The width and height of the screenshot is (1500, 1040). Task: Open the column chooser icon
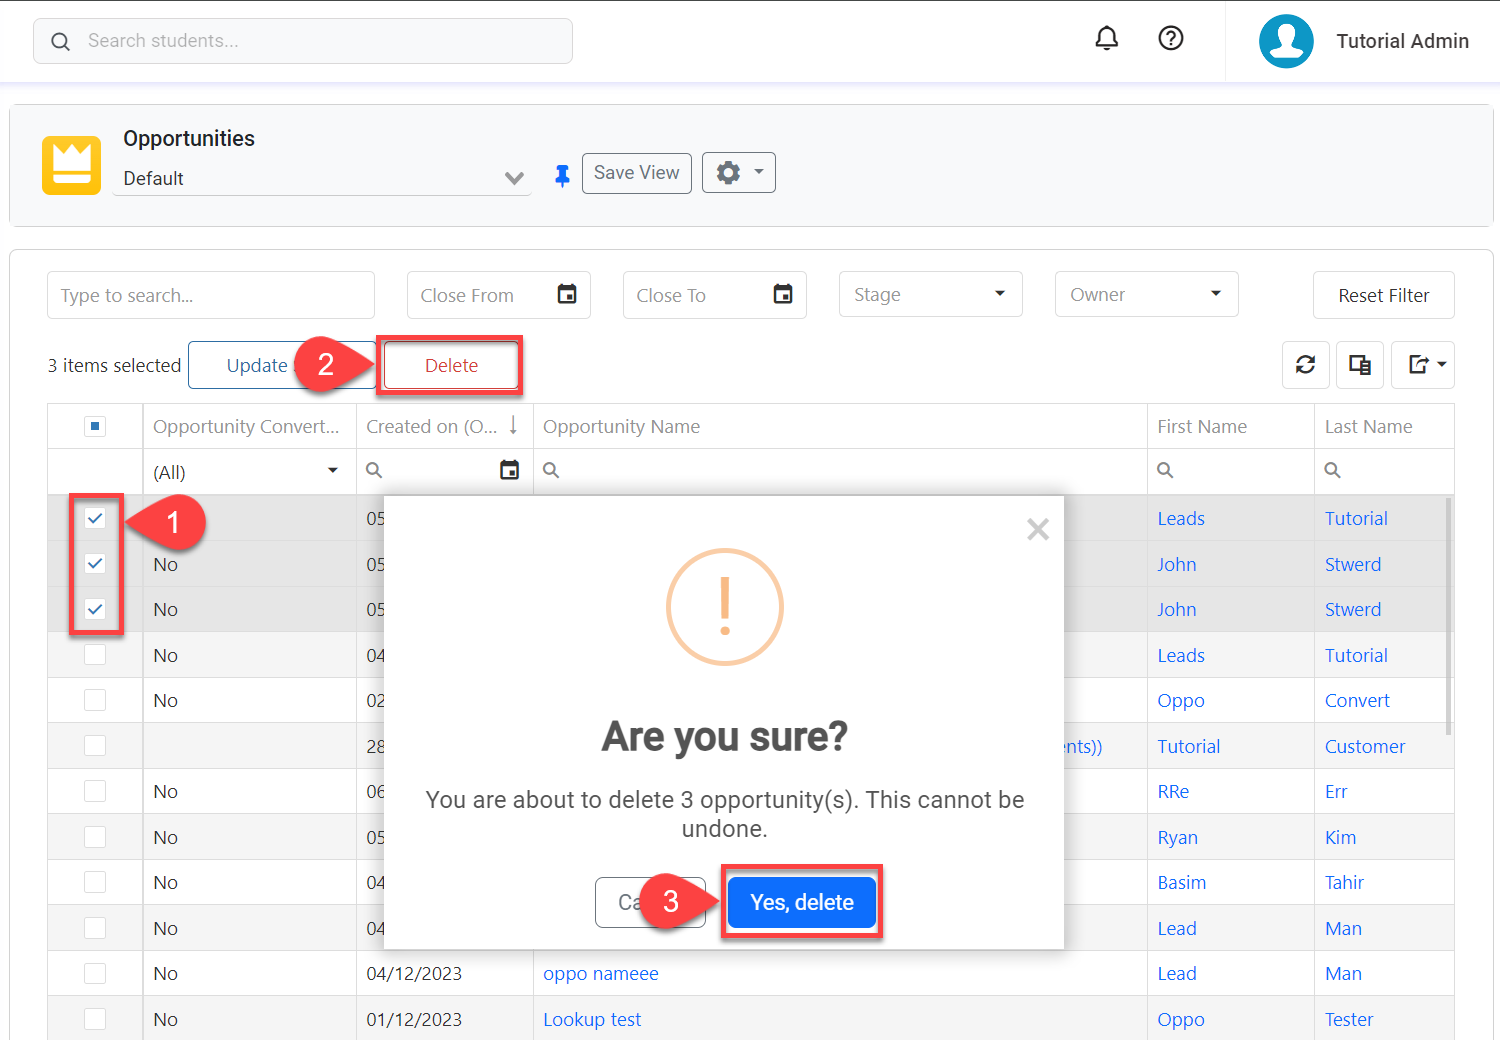click(x=1360, y=365)
